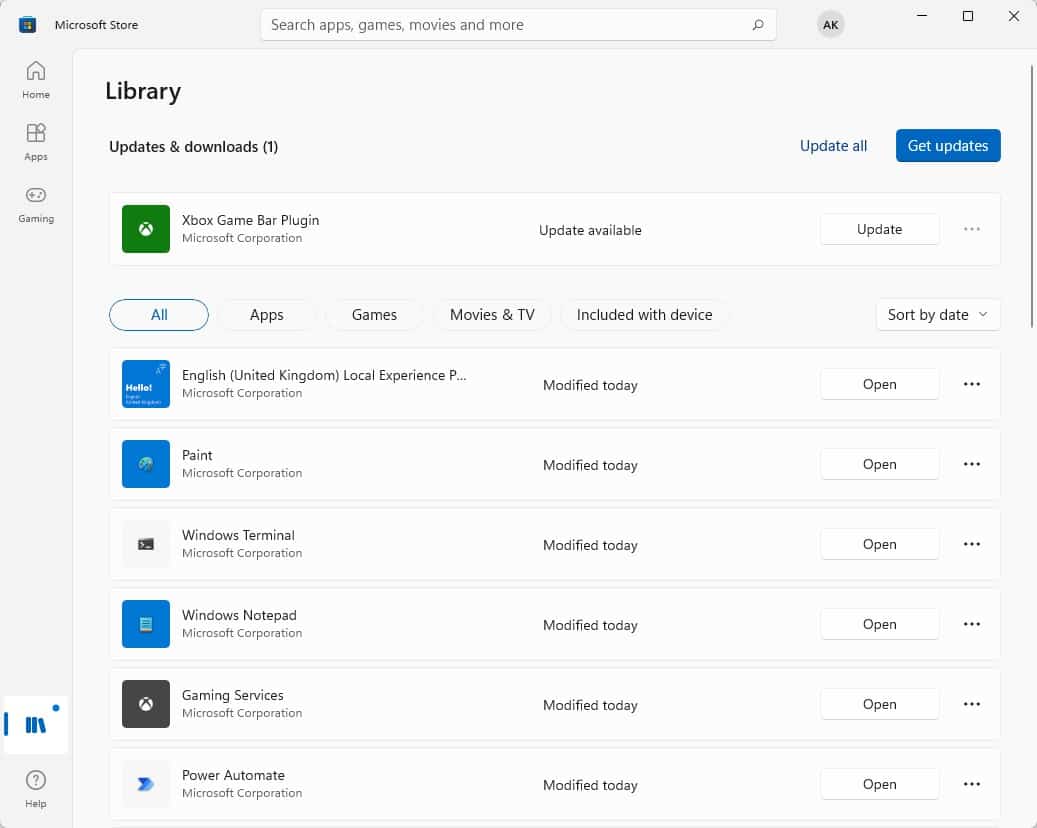1037x828 pixels.
Task: Open more options for Windows Notepad
Action: point(972,624)
